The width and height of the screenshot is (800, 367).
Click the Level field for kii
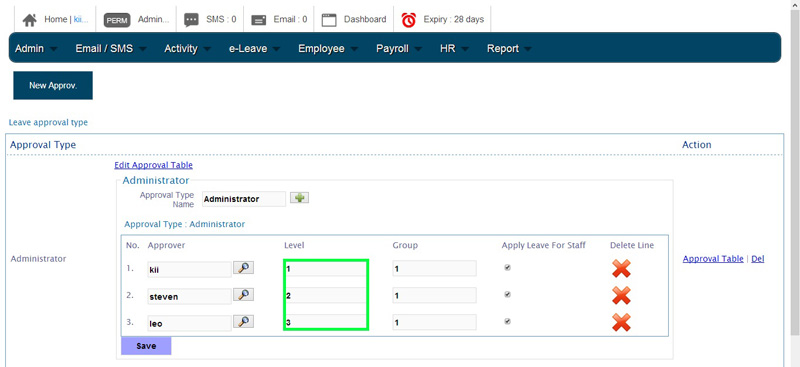click(326, 268)
